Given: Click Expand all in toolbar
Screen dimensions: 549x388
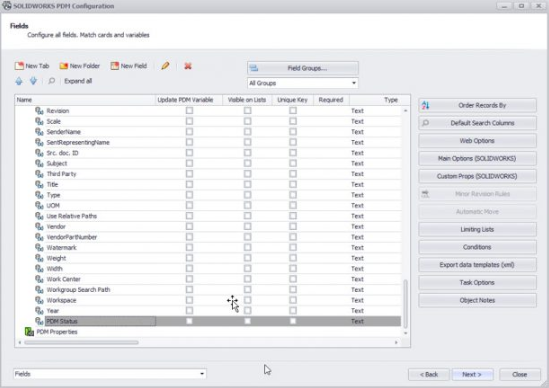Looking at the screenshot, I should tap(78, 81).
